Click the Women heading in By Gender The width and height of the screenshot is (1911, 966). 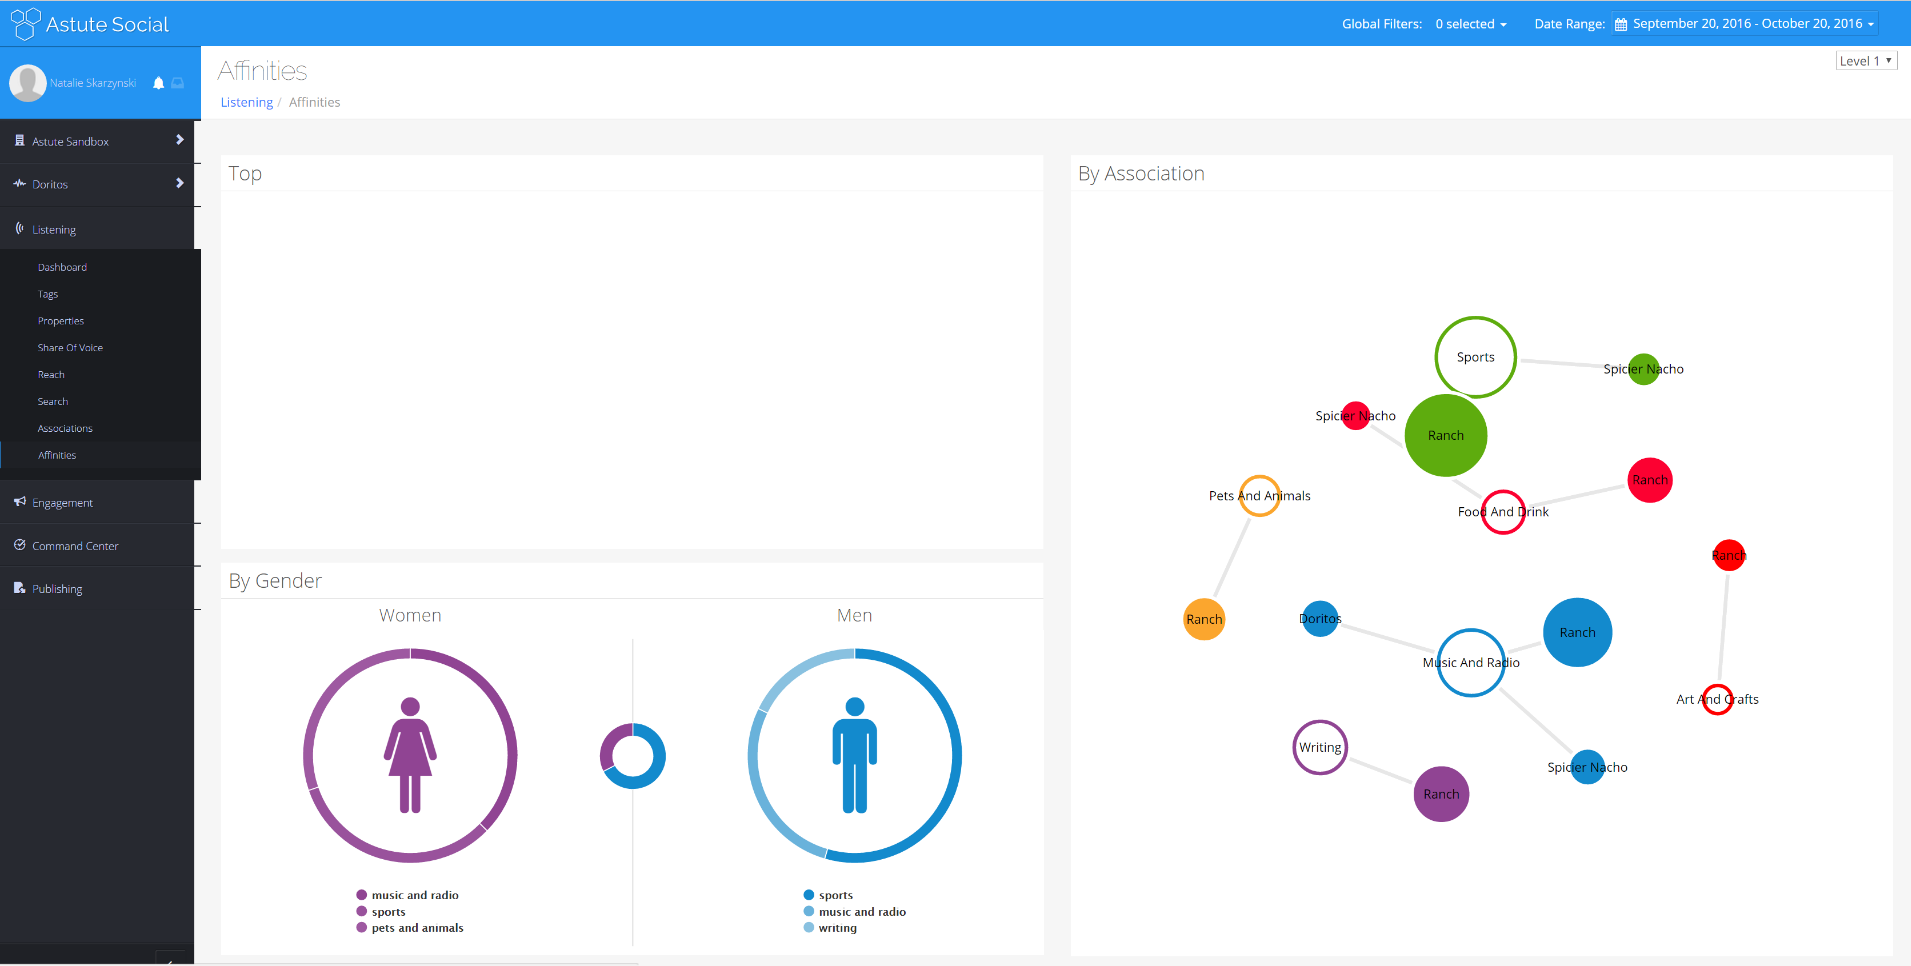click(x=410, y=615)
